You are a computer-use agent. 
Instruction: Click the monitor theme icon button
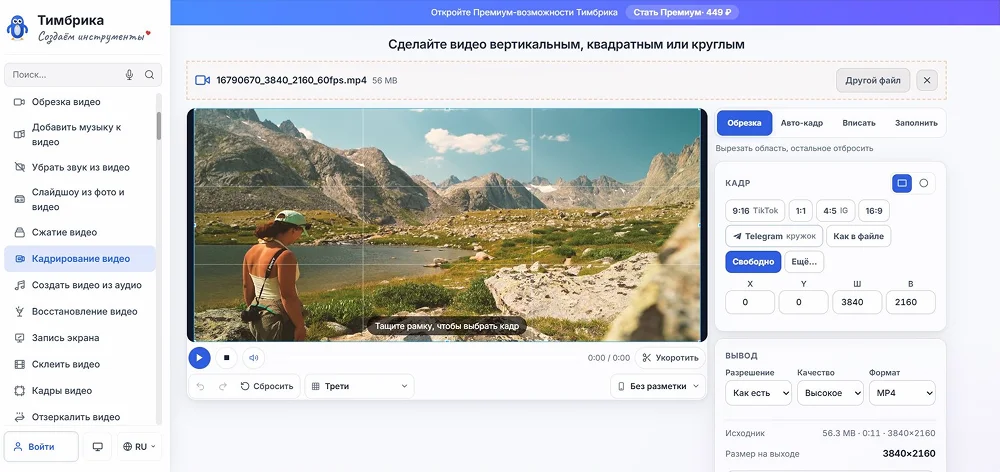pyautogui.click(x=98, y=446)
